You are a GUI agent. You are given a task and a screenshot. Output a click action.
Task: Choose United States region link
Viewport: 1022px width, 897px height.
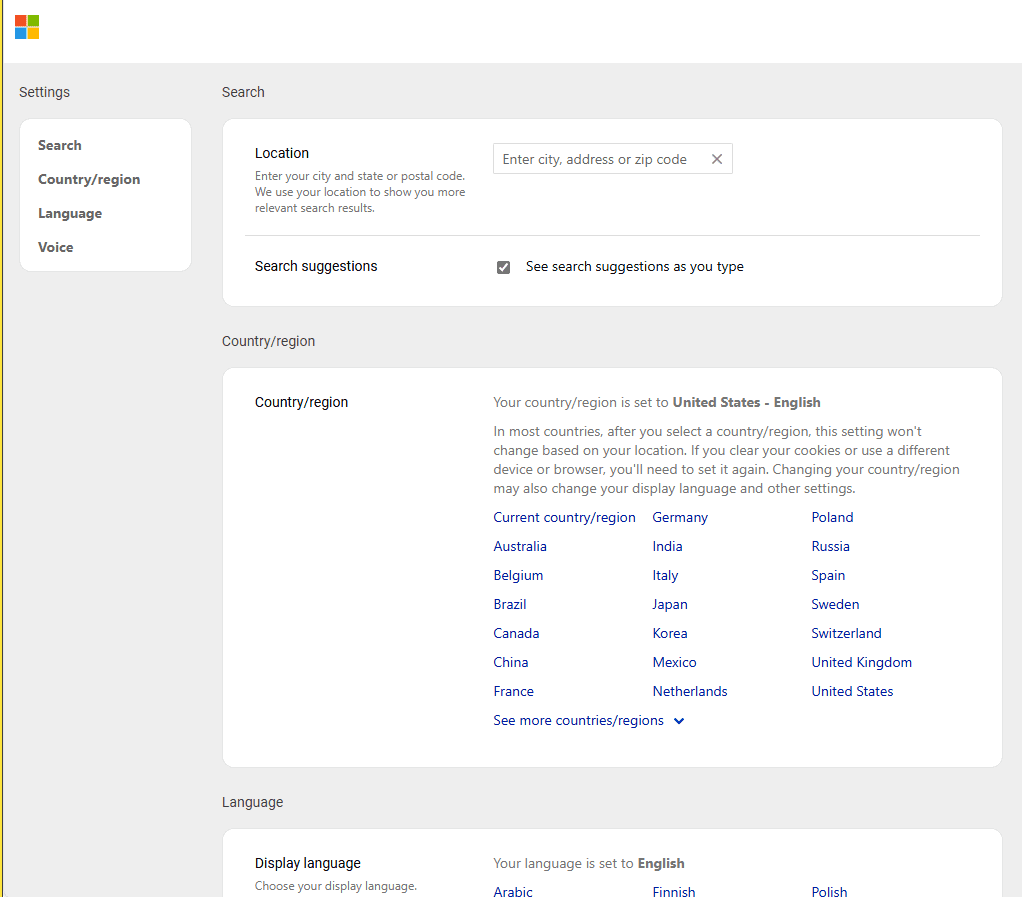click(x=853, y=691)
